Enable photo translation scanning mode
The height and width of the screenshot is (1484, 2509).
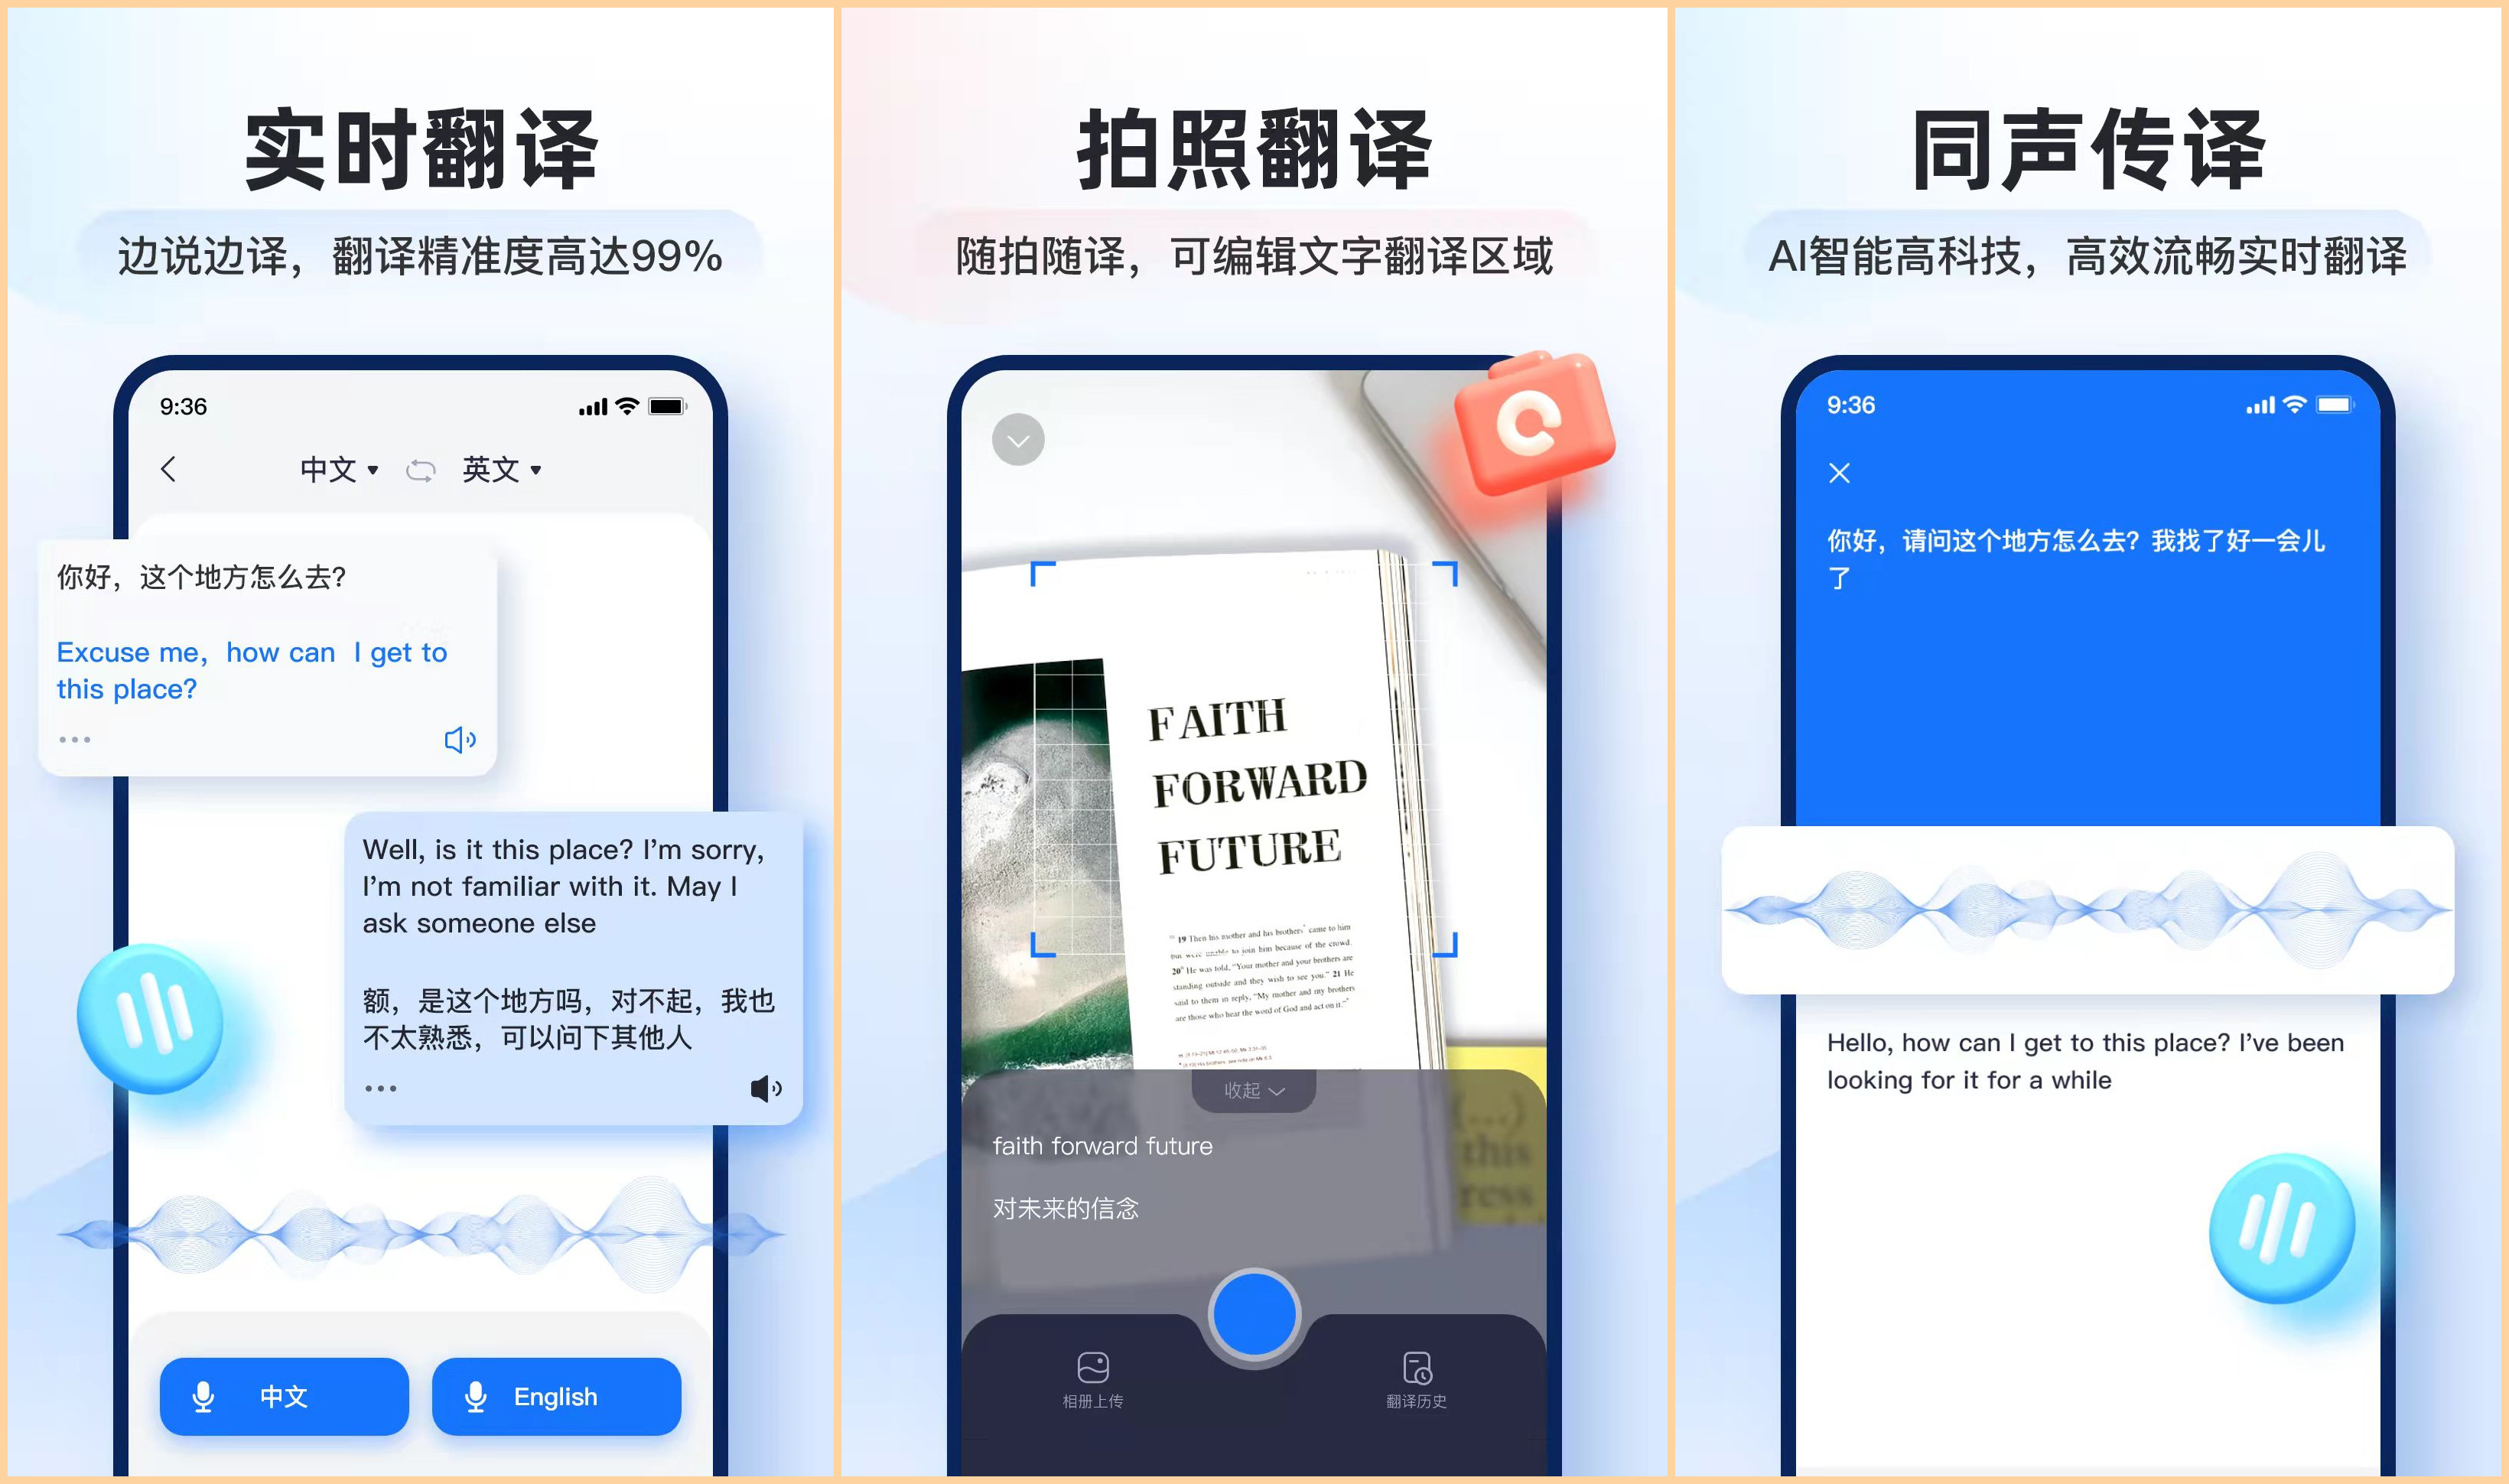pos(1254,1297)
